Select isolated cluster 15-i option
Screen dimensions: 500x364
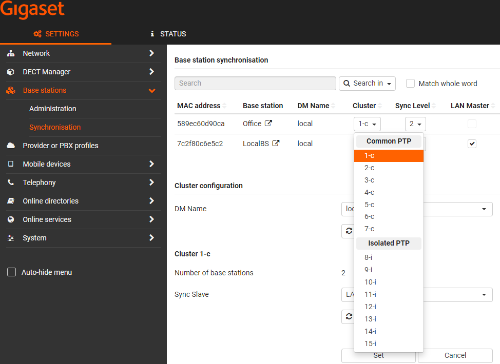[x=389, y=343]
